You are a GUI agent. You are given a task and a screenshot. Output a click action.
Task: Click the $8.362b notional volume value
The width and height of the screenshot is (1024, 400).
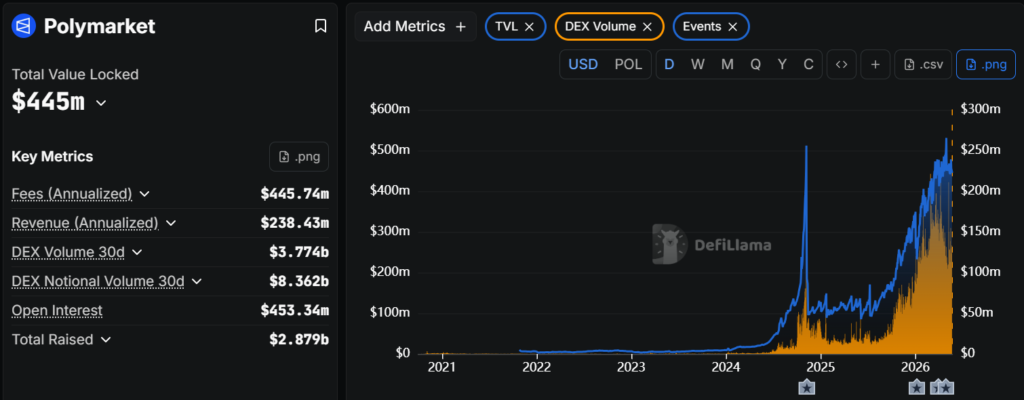coord(299,282)
